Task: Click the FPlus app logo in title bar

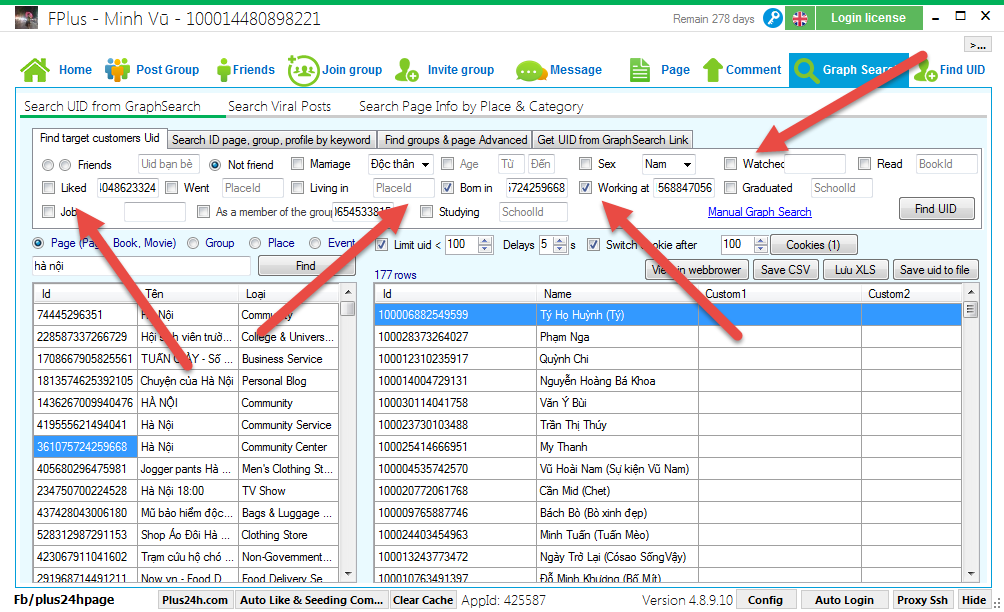Action: 26,18
